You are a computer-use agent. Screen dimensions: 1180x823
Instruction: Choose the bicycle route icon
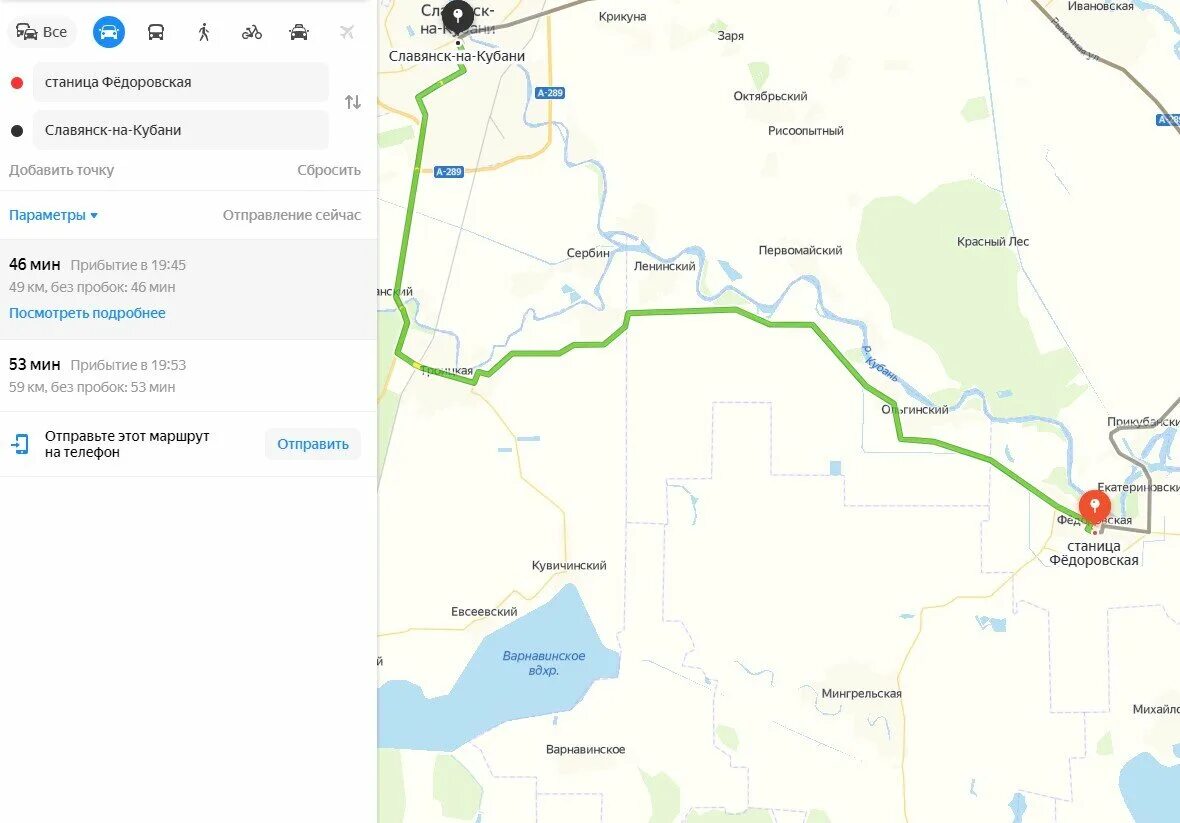click(x=251, y=32)
